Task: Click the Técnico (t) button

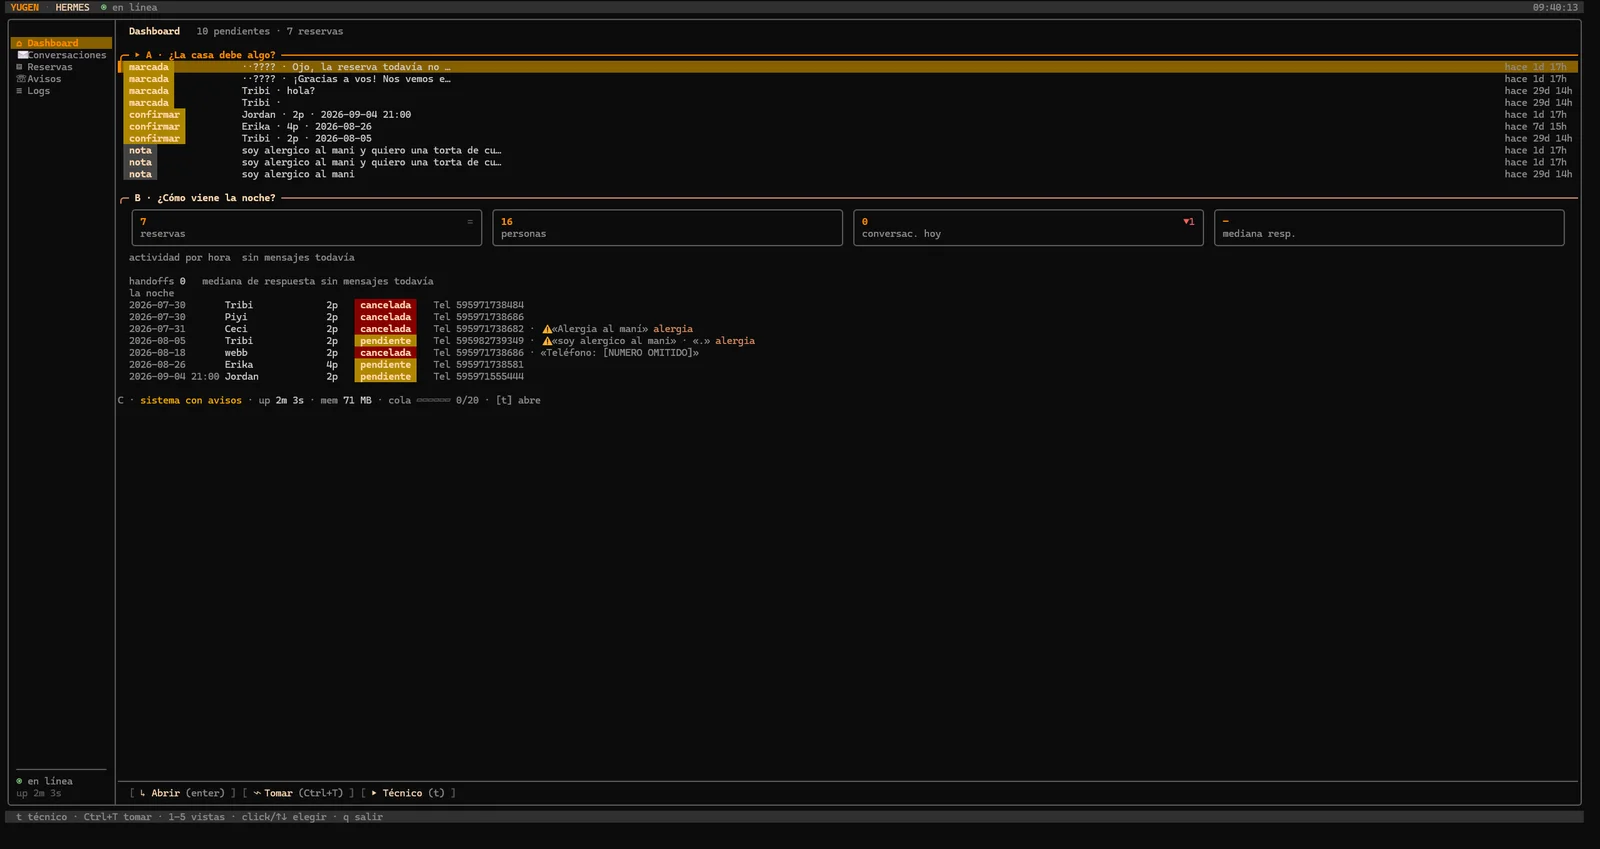Action: point(408,793)
